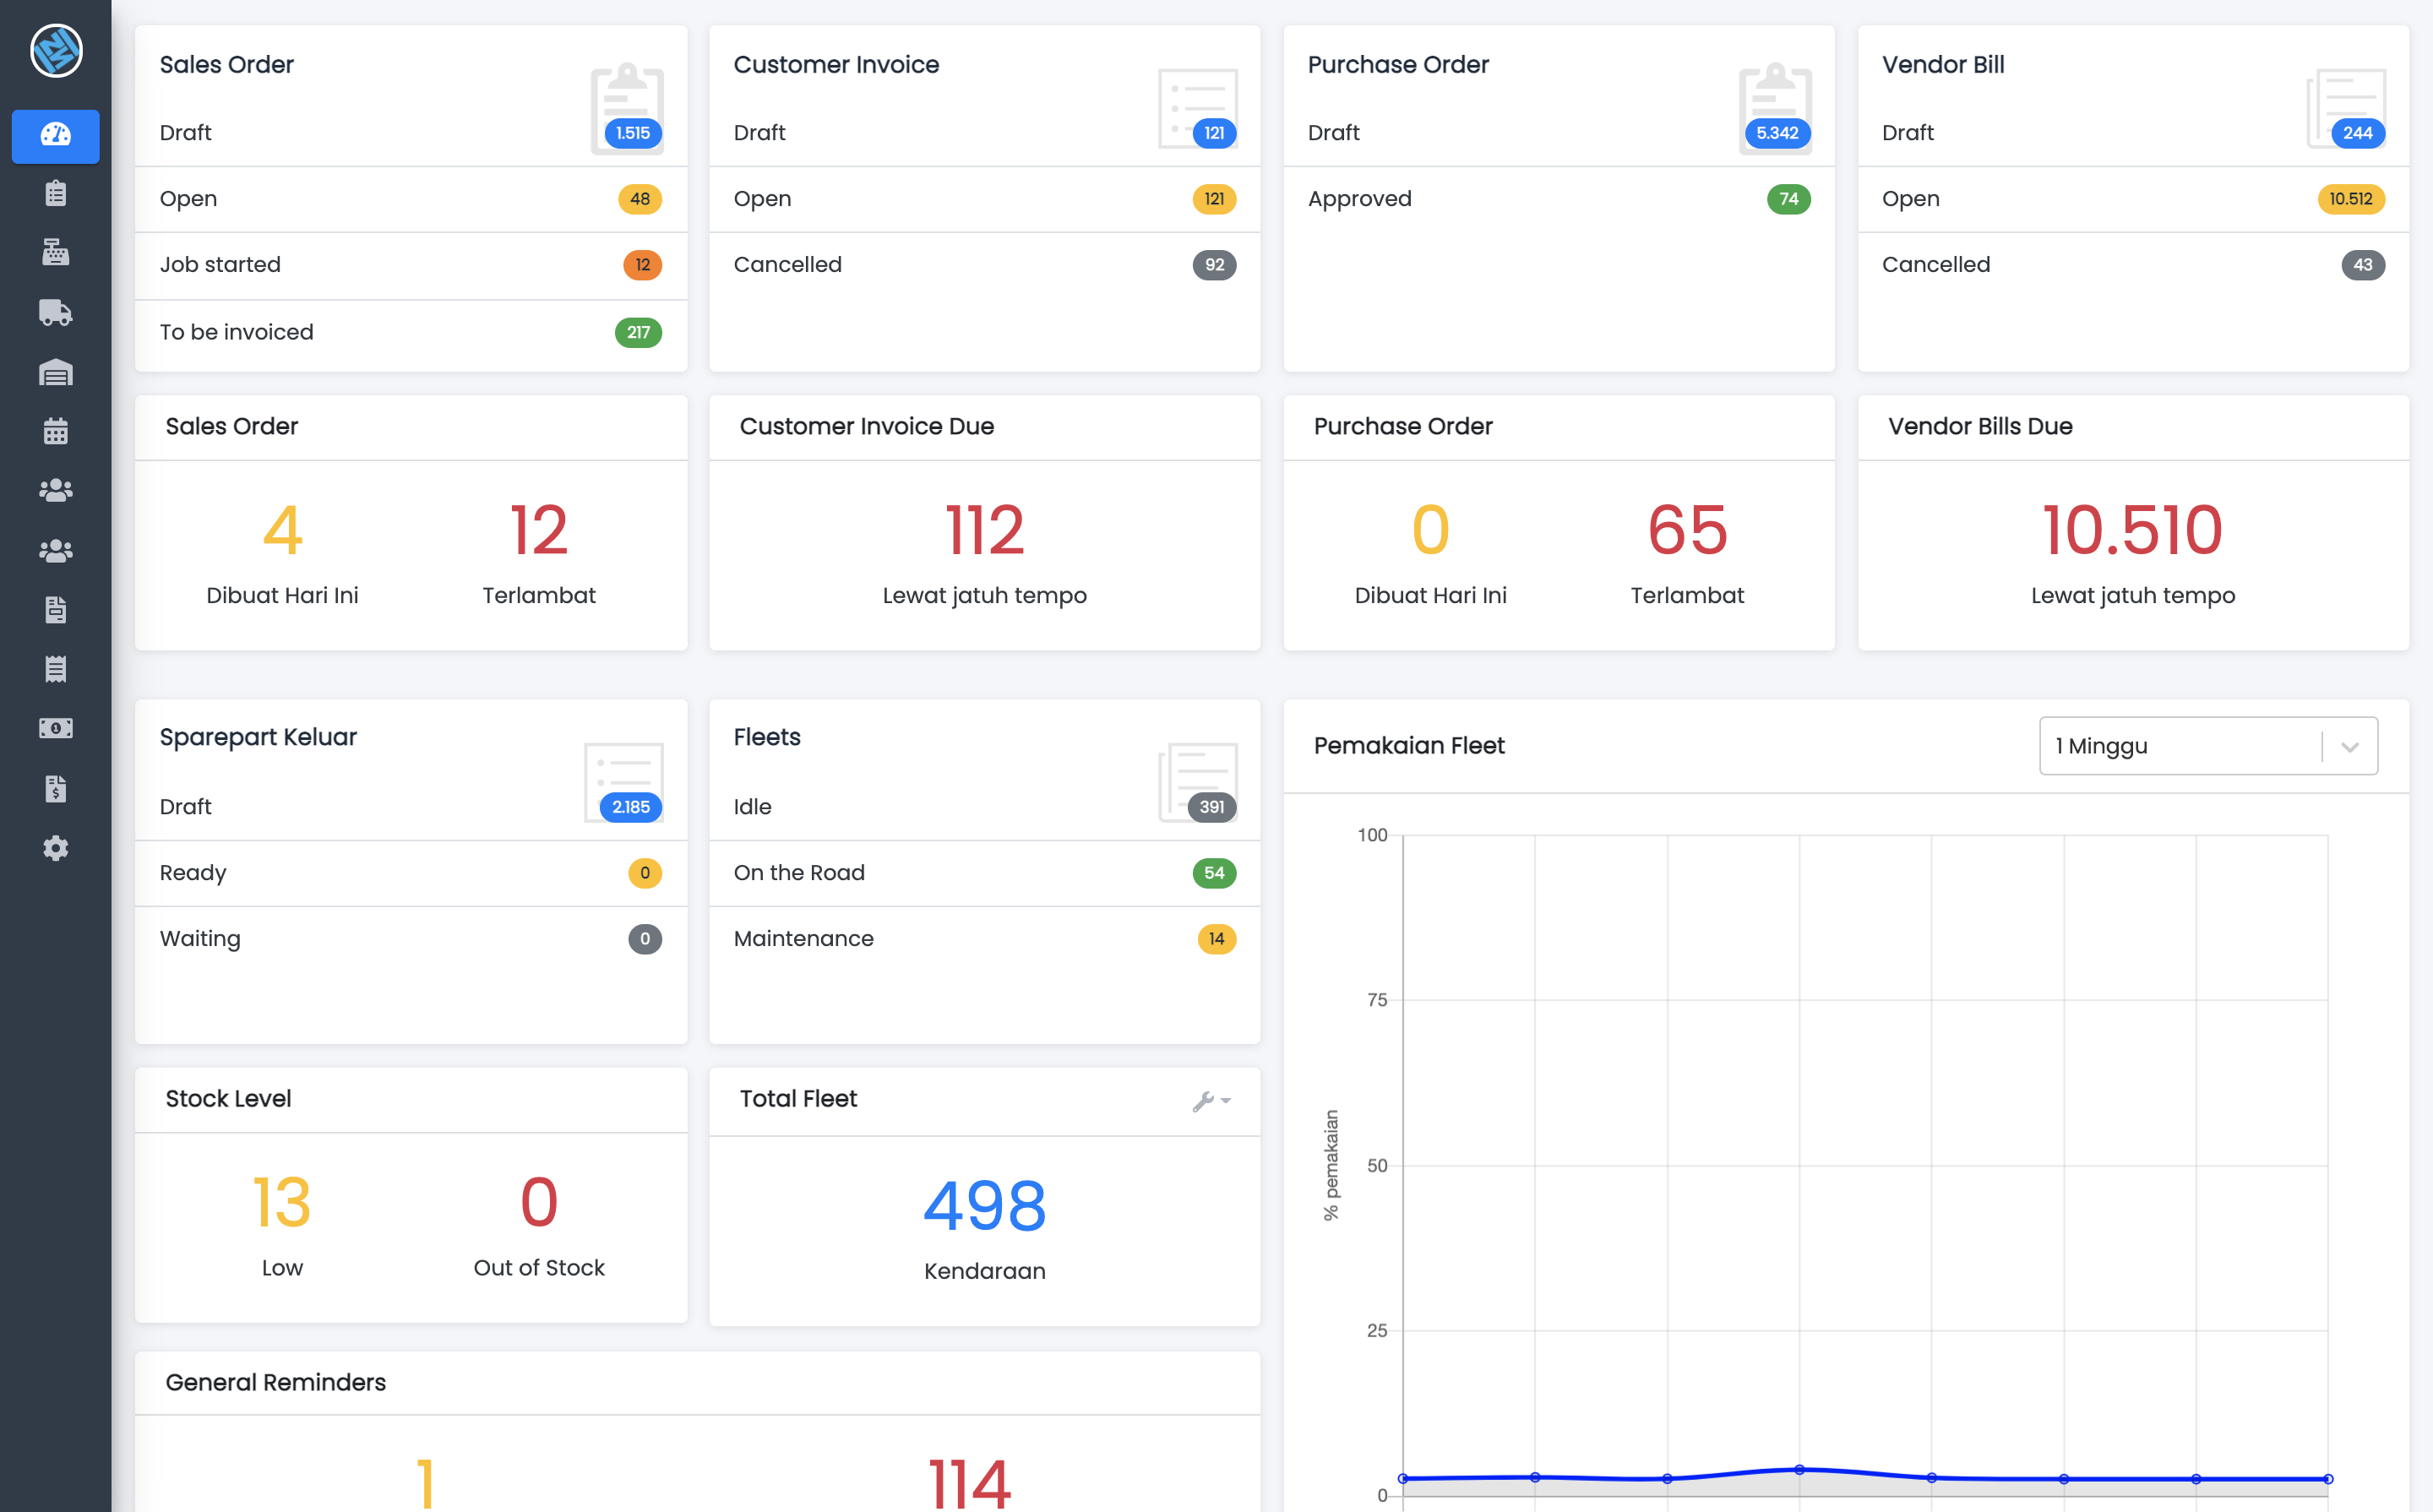Open Total Fleet wrench options menu
2433x1512 pixels.
coord(1211,1100)
